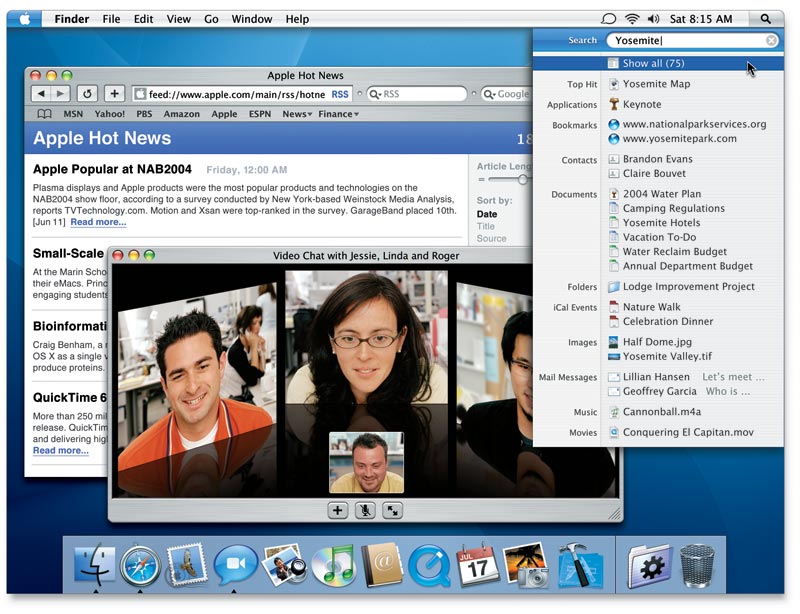Open the View menu
Viewport: 800px width, 614px height.
179,19
